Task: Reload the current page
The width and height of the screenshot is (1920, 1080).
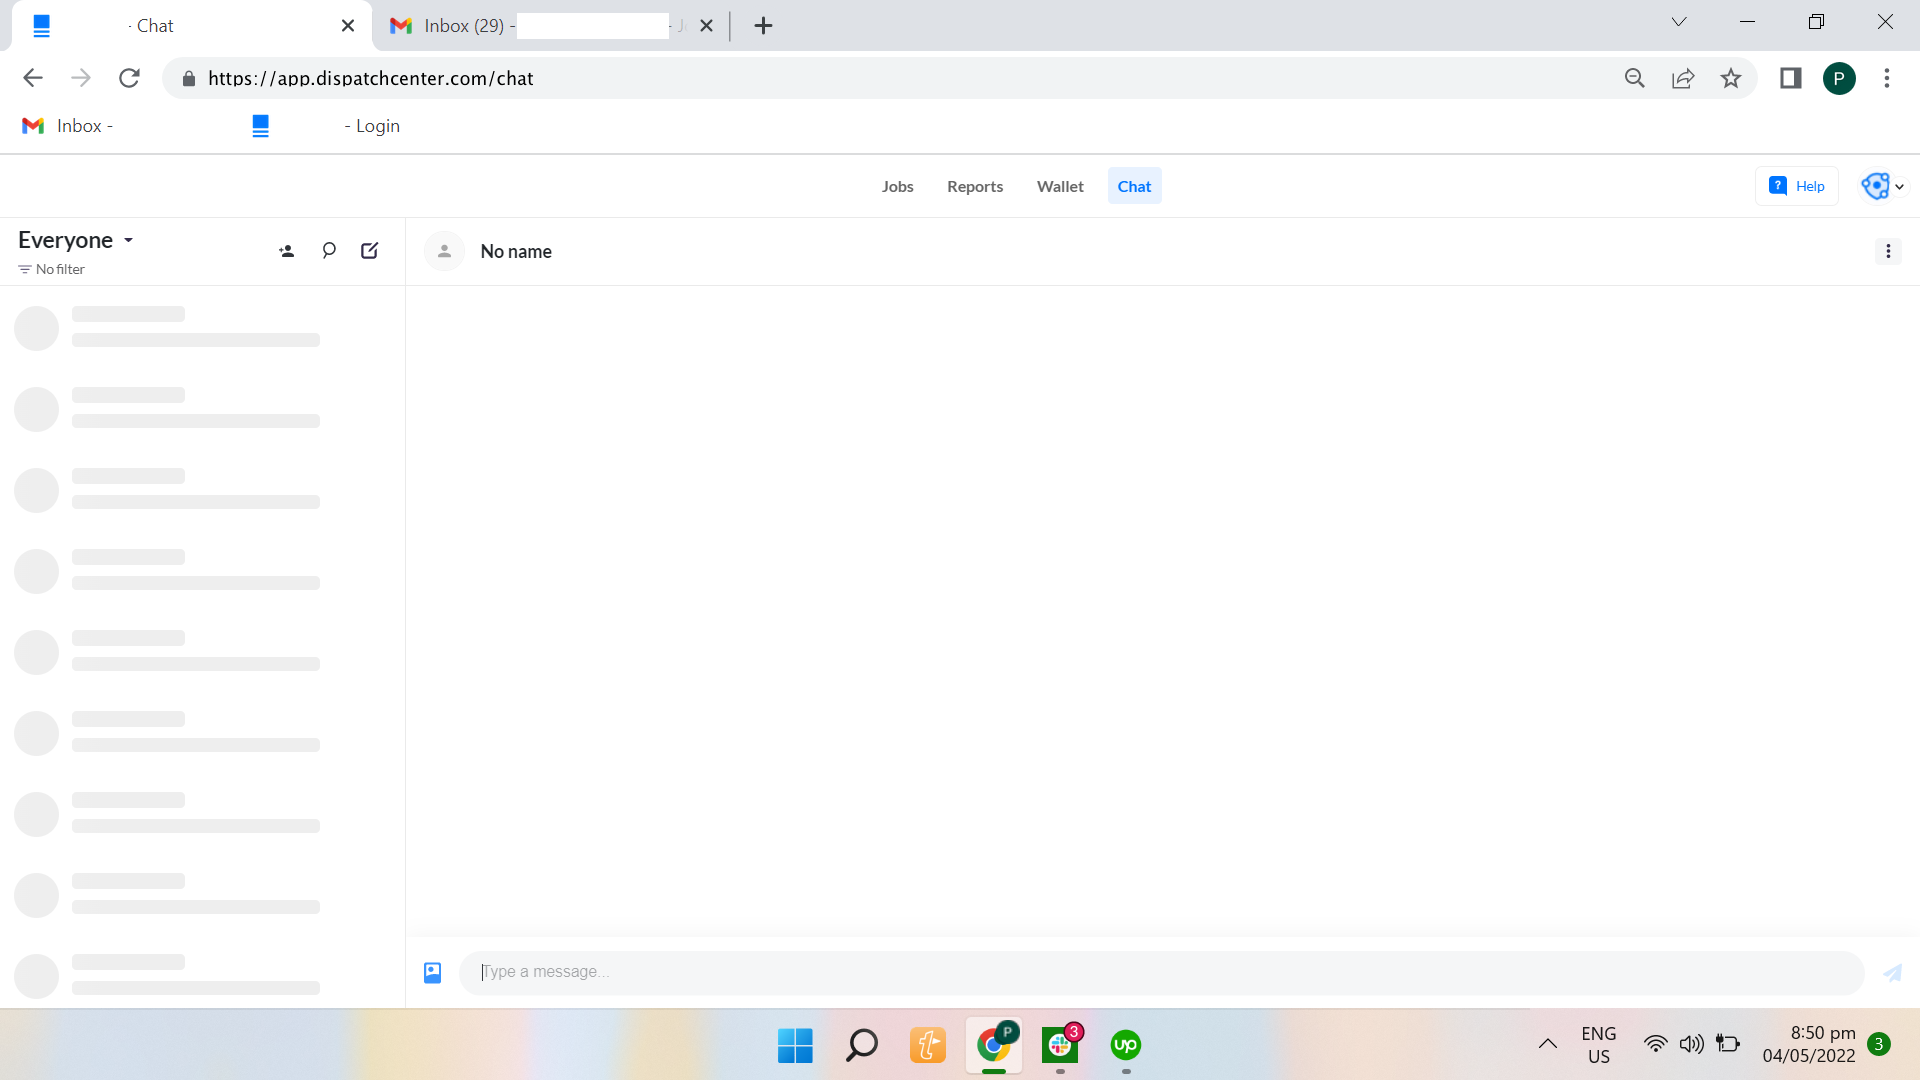Action: point(129,78)
